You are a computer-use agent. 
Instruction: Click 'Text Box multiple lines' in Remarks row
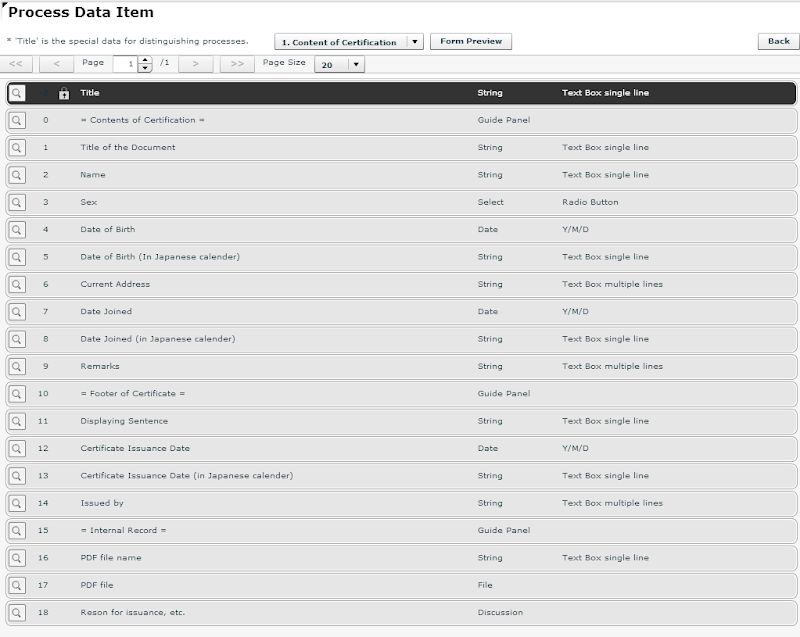click(612, 366)
